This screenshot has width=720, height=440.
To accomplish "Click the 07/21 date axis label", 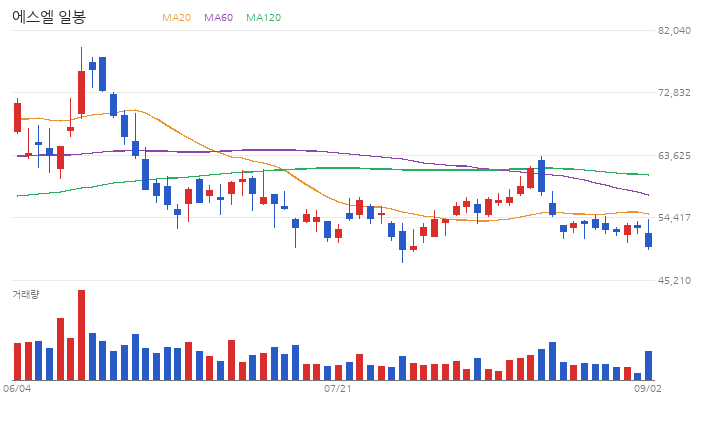I will (x=338, y=389).
